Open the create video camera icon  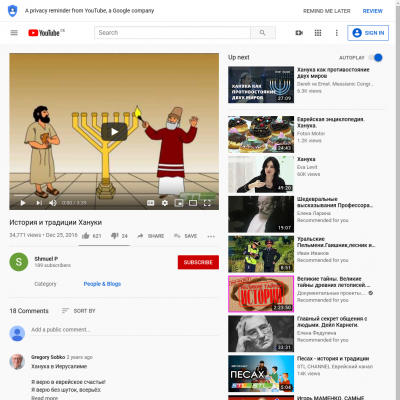click(299, 33)
